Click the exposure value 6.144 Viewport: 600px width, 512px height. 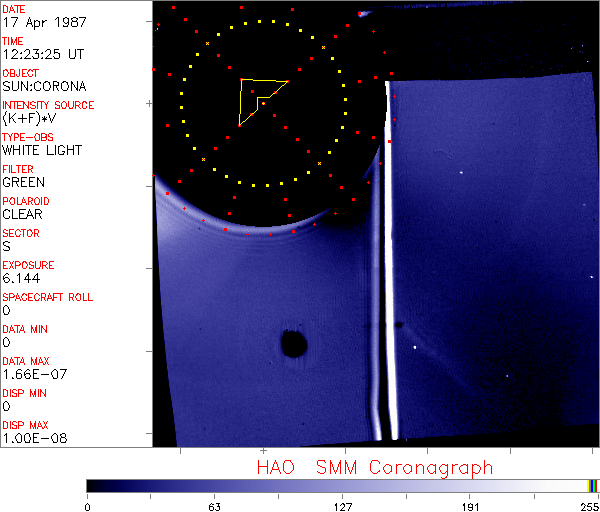click(x=21, y=278)
